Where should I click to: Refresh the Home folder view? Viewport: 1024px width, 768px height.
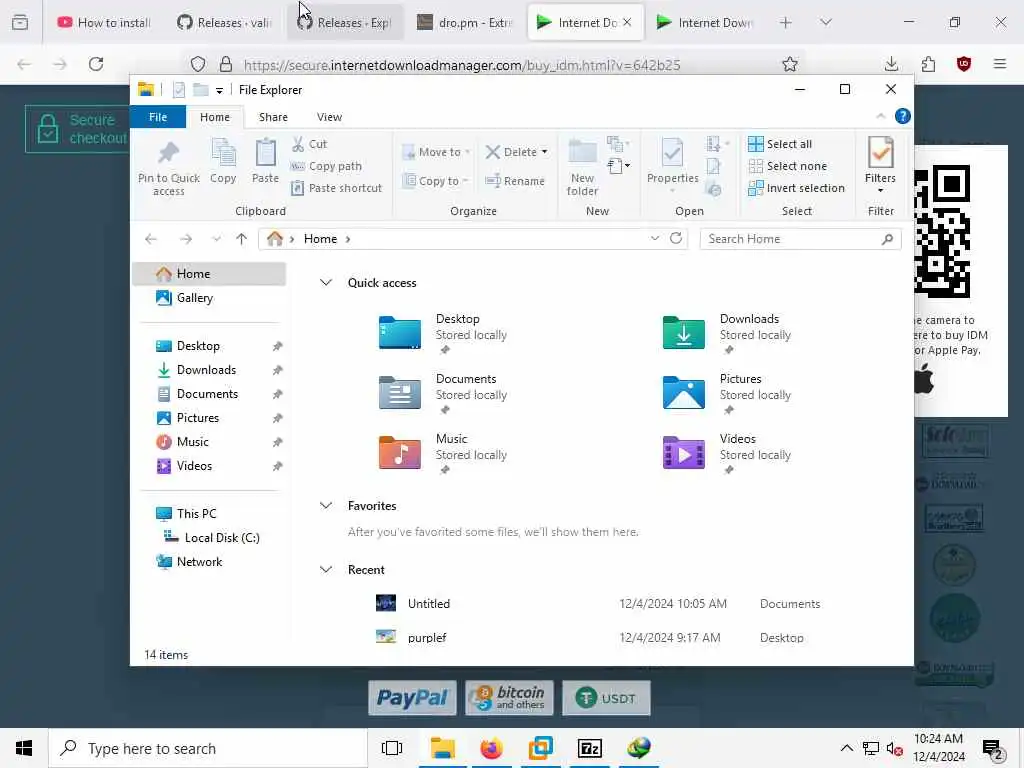(676, 238)
